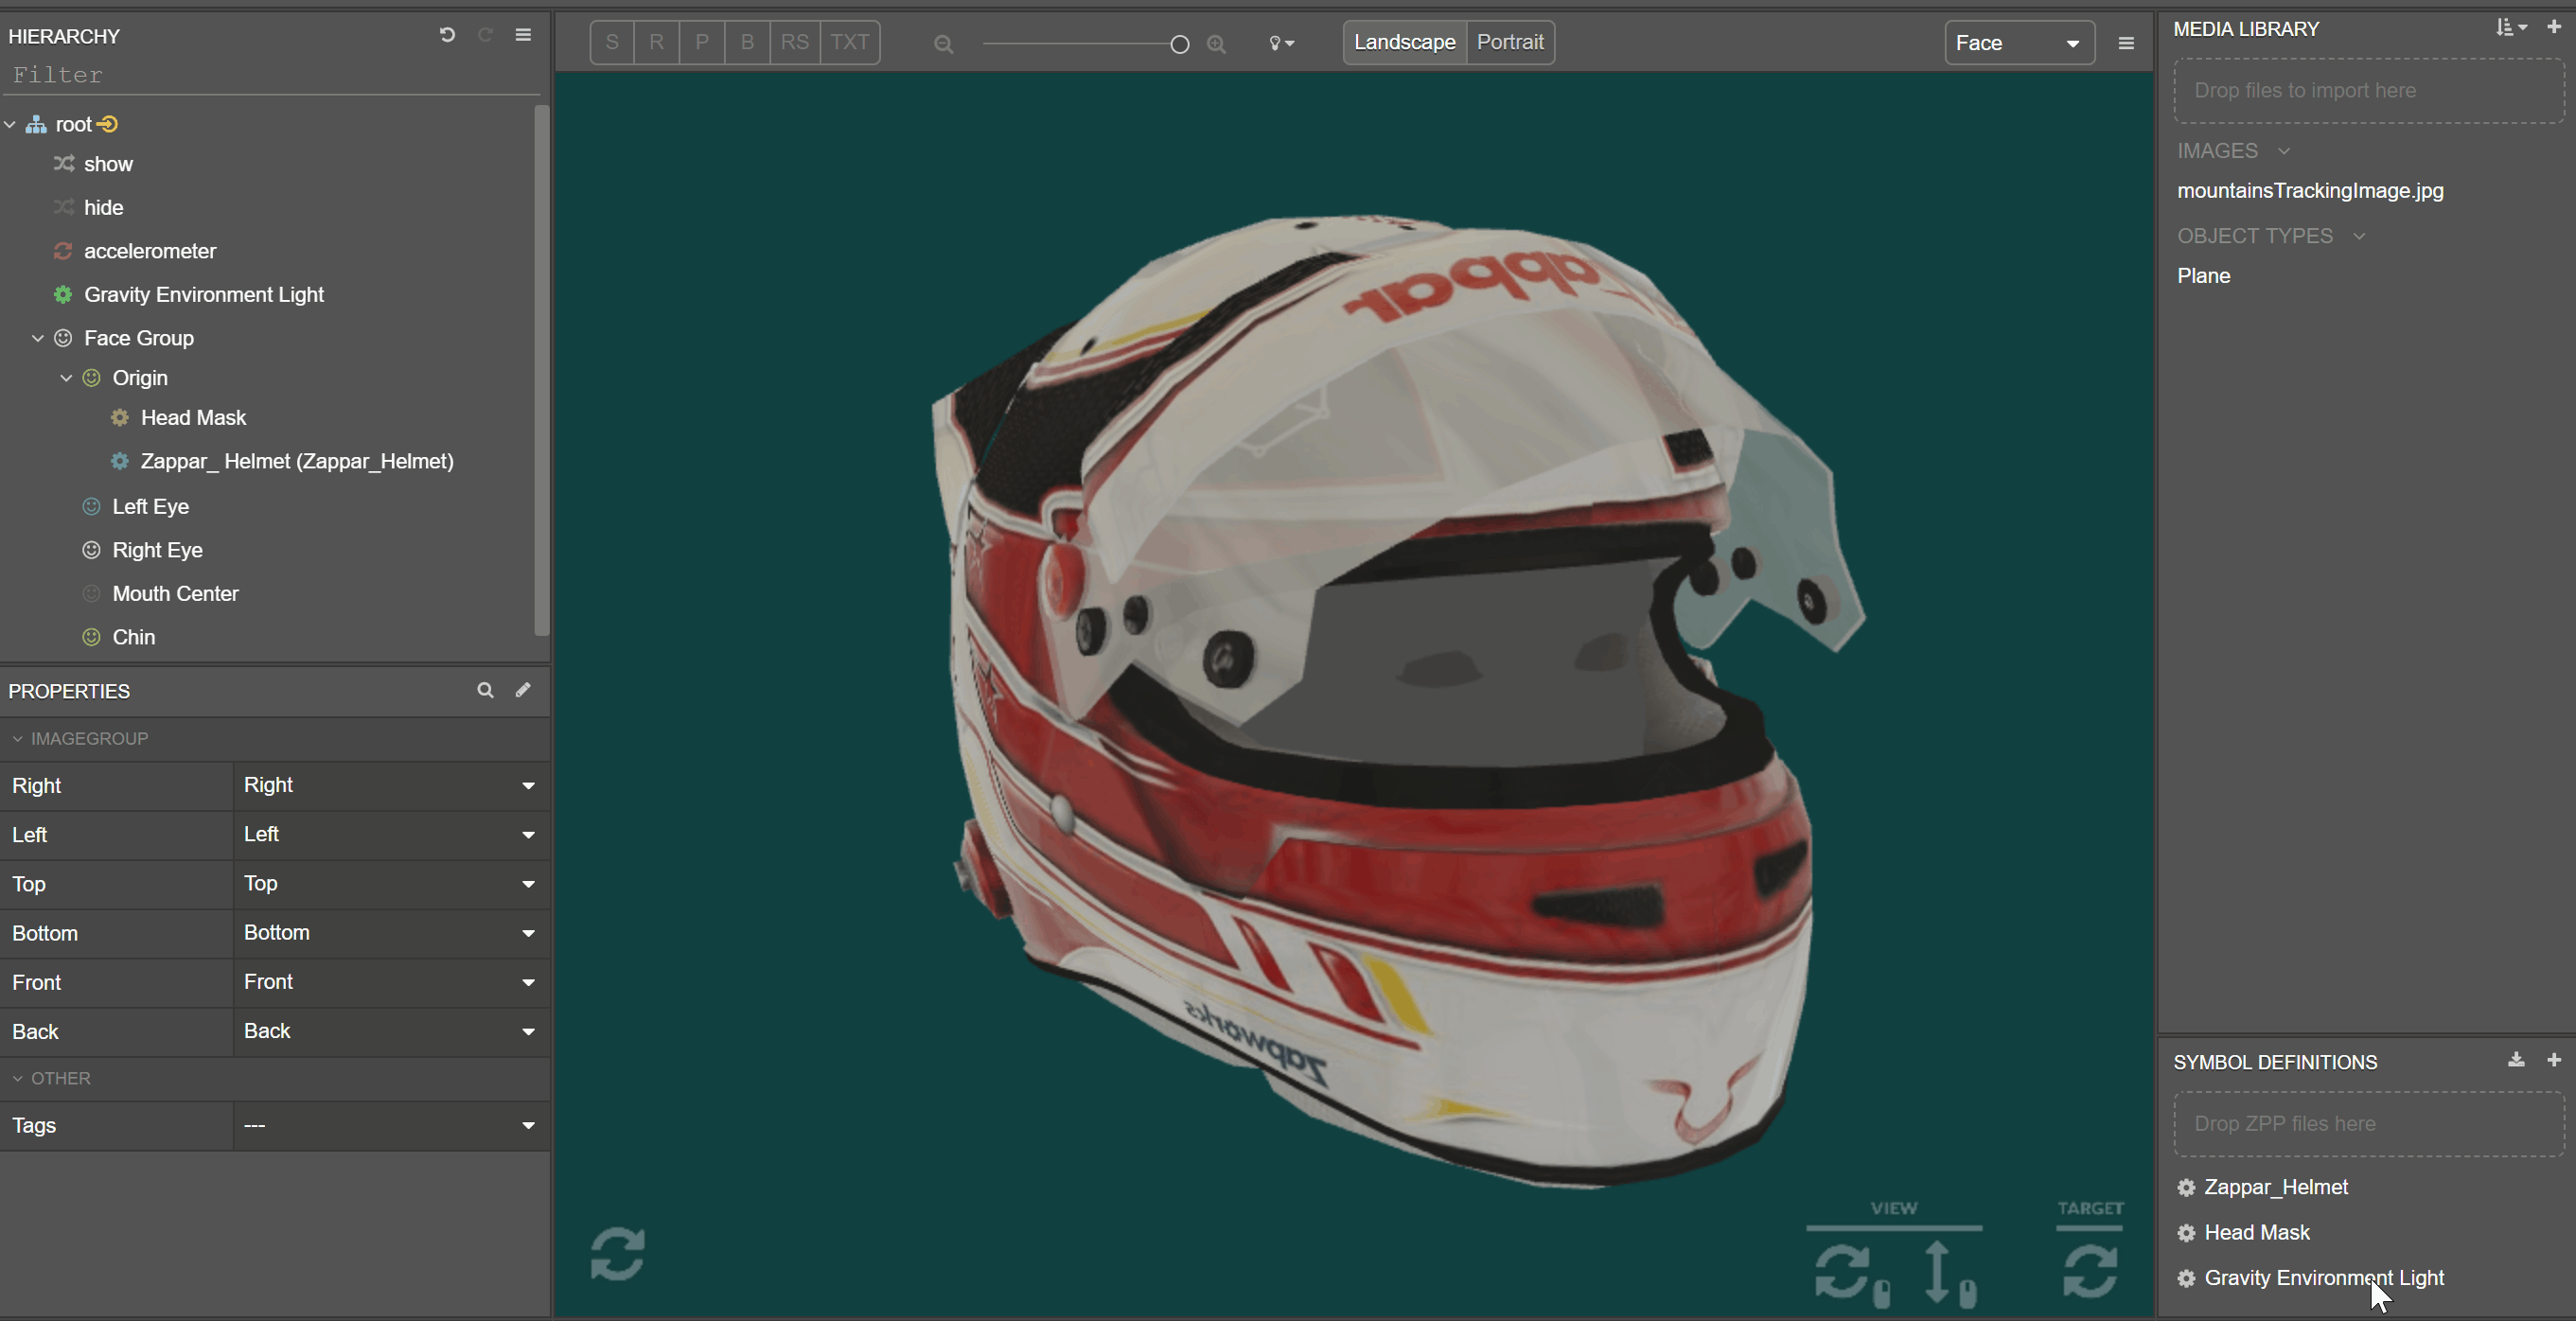Image resolution: width=2576 pixels, height=1321 pixels.
Task: Click the shuffle icon beside show state
Action: pos(64,164)
